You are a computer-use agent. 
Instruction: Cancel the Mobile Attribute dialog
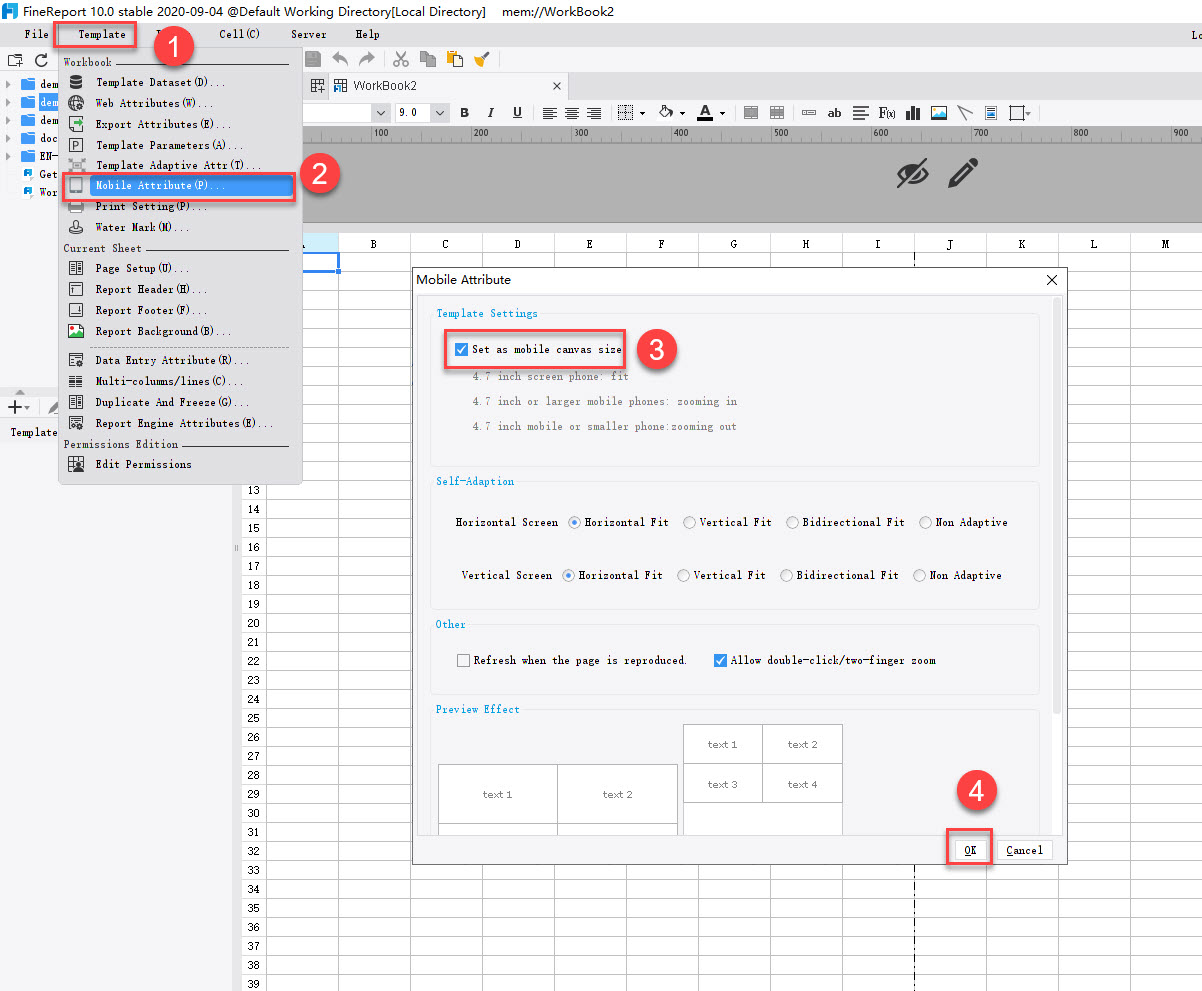click(x=1023, y=849)
